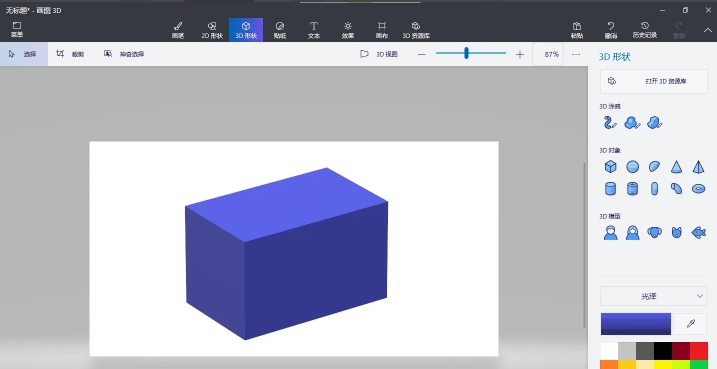Select the donut torus 3D object
The height and width of the screenshot is (369, 717).
pyautogui.click(x=698, y=188)
